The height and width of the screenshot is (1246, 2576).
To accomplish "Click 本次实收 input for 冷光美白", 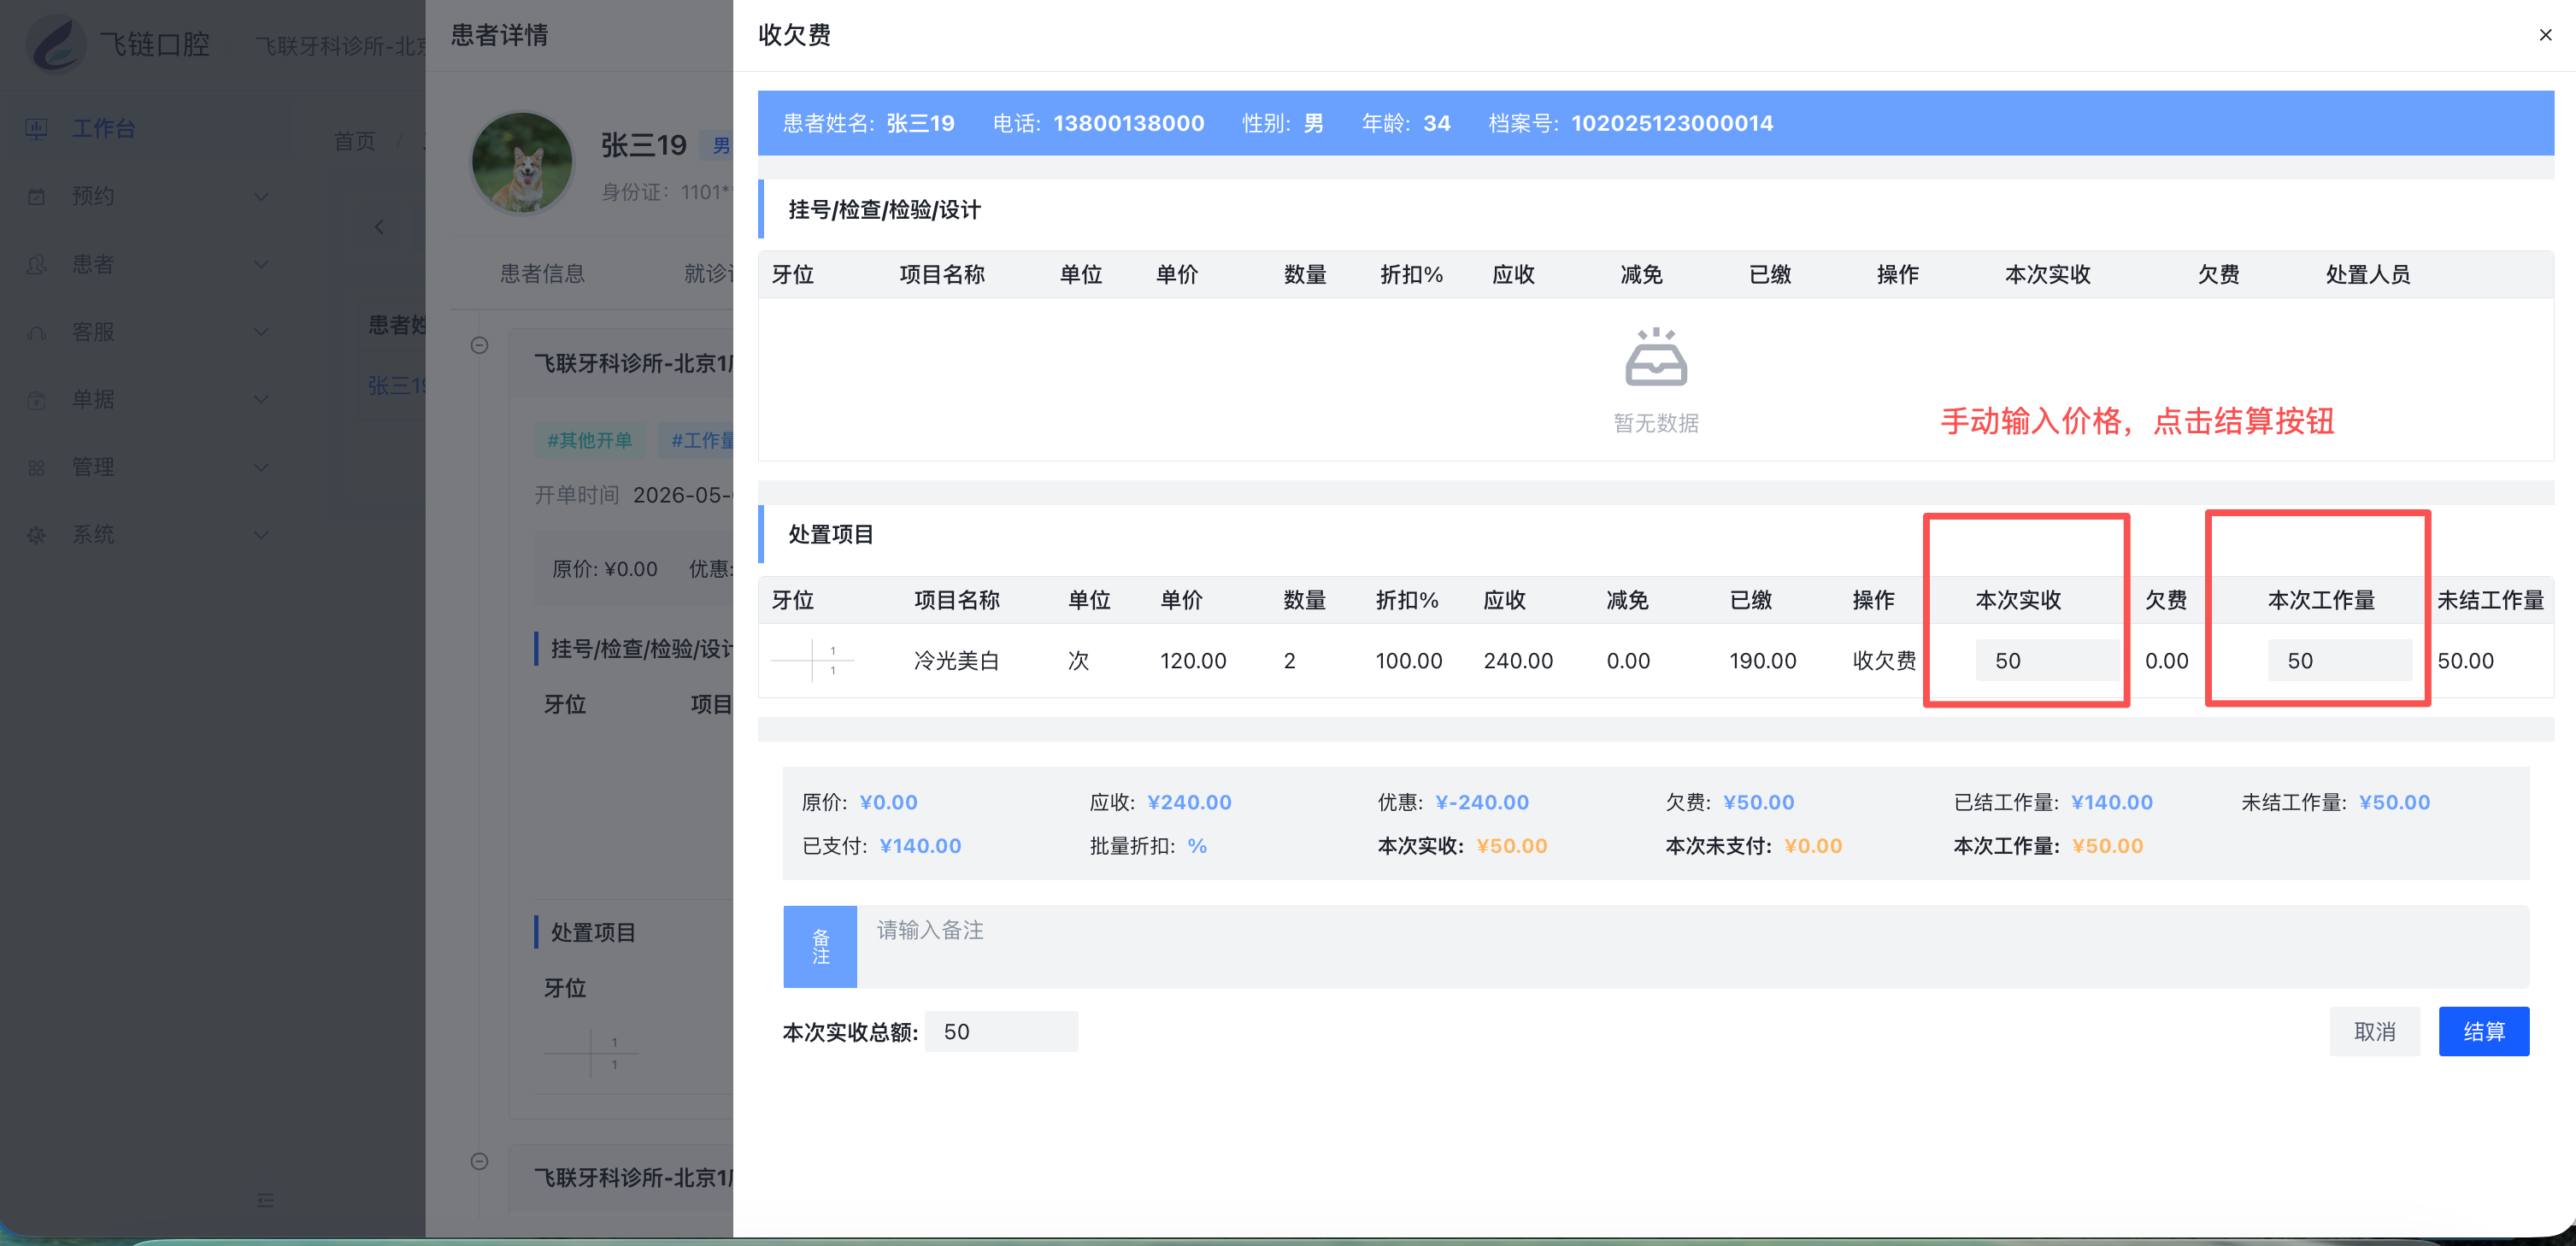I will tap(2046, 660).
